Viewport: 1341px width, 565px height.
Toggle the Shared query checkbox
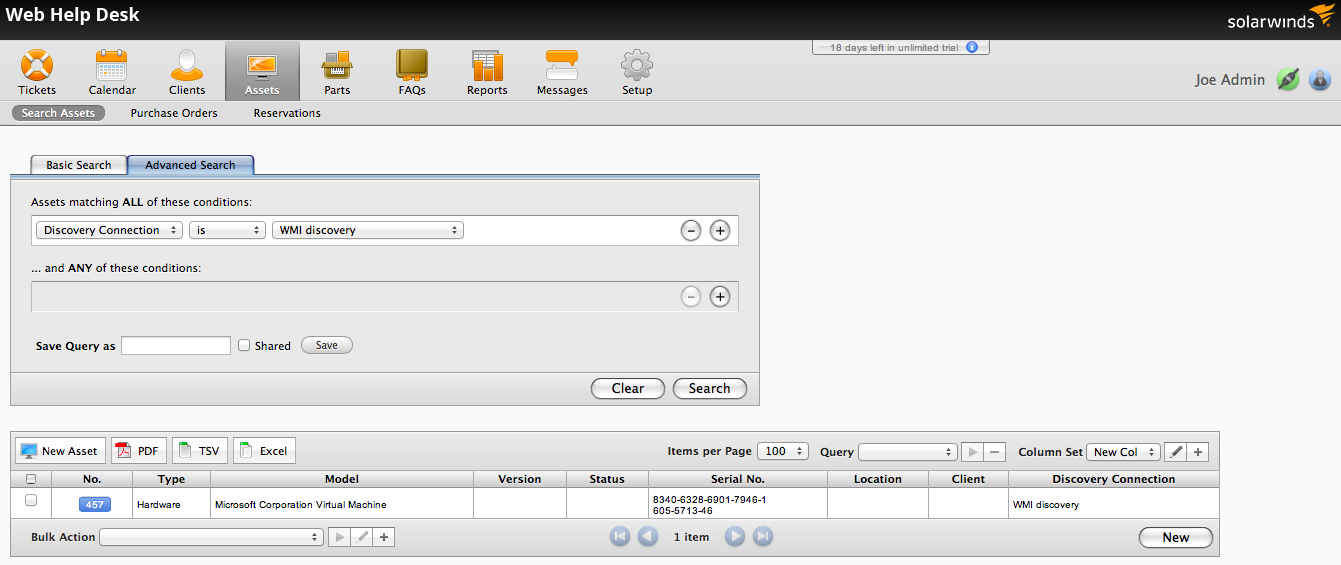[244, 345]
